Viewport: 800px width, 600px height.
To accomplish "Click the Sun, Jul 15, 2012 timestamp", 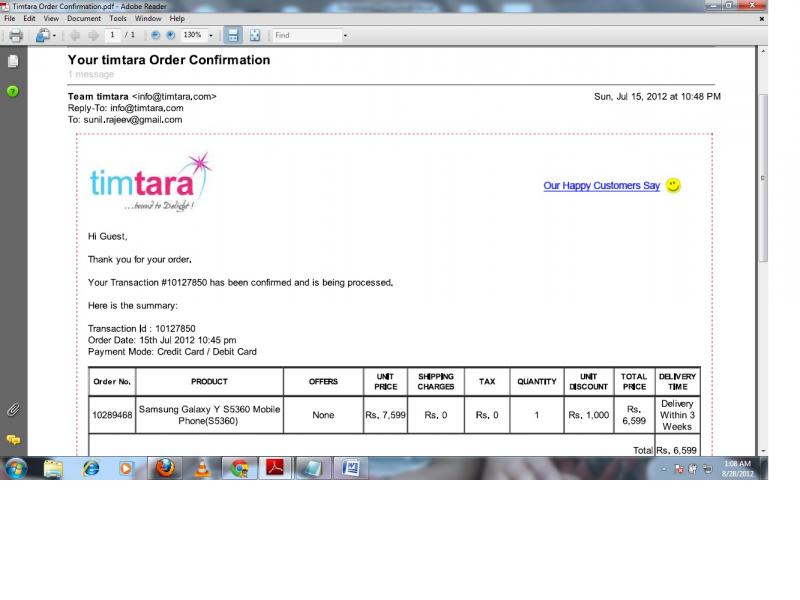I will 657,96.
